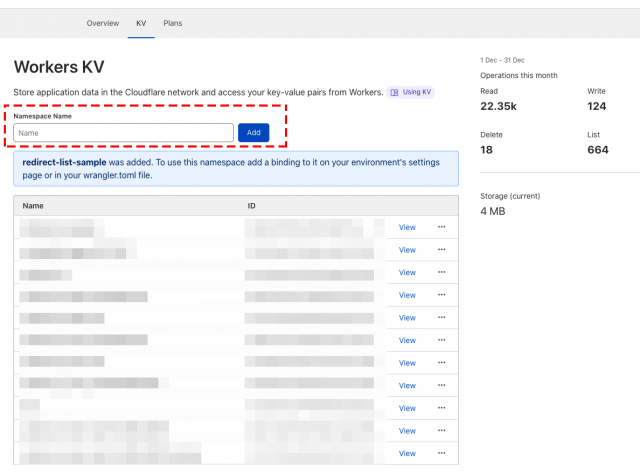The height and width of the screenshot is (475, 640).
Task: Open three-dot menu in seventh namespace row
Action: tap(442, 363)
